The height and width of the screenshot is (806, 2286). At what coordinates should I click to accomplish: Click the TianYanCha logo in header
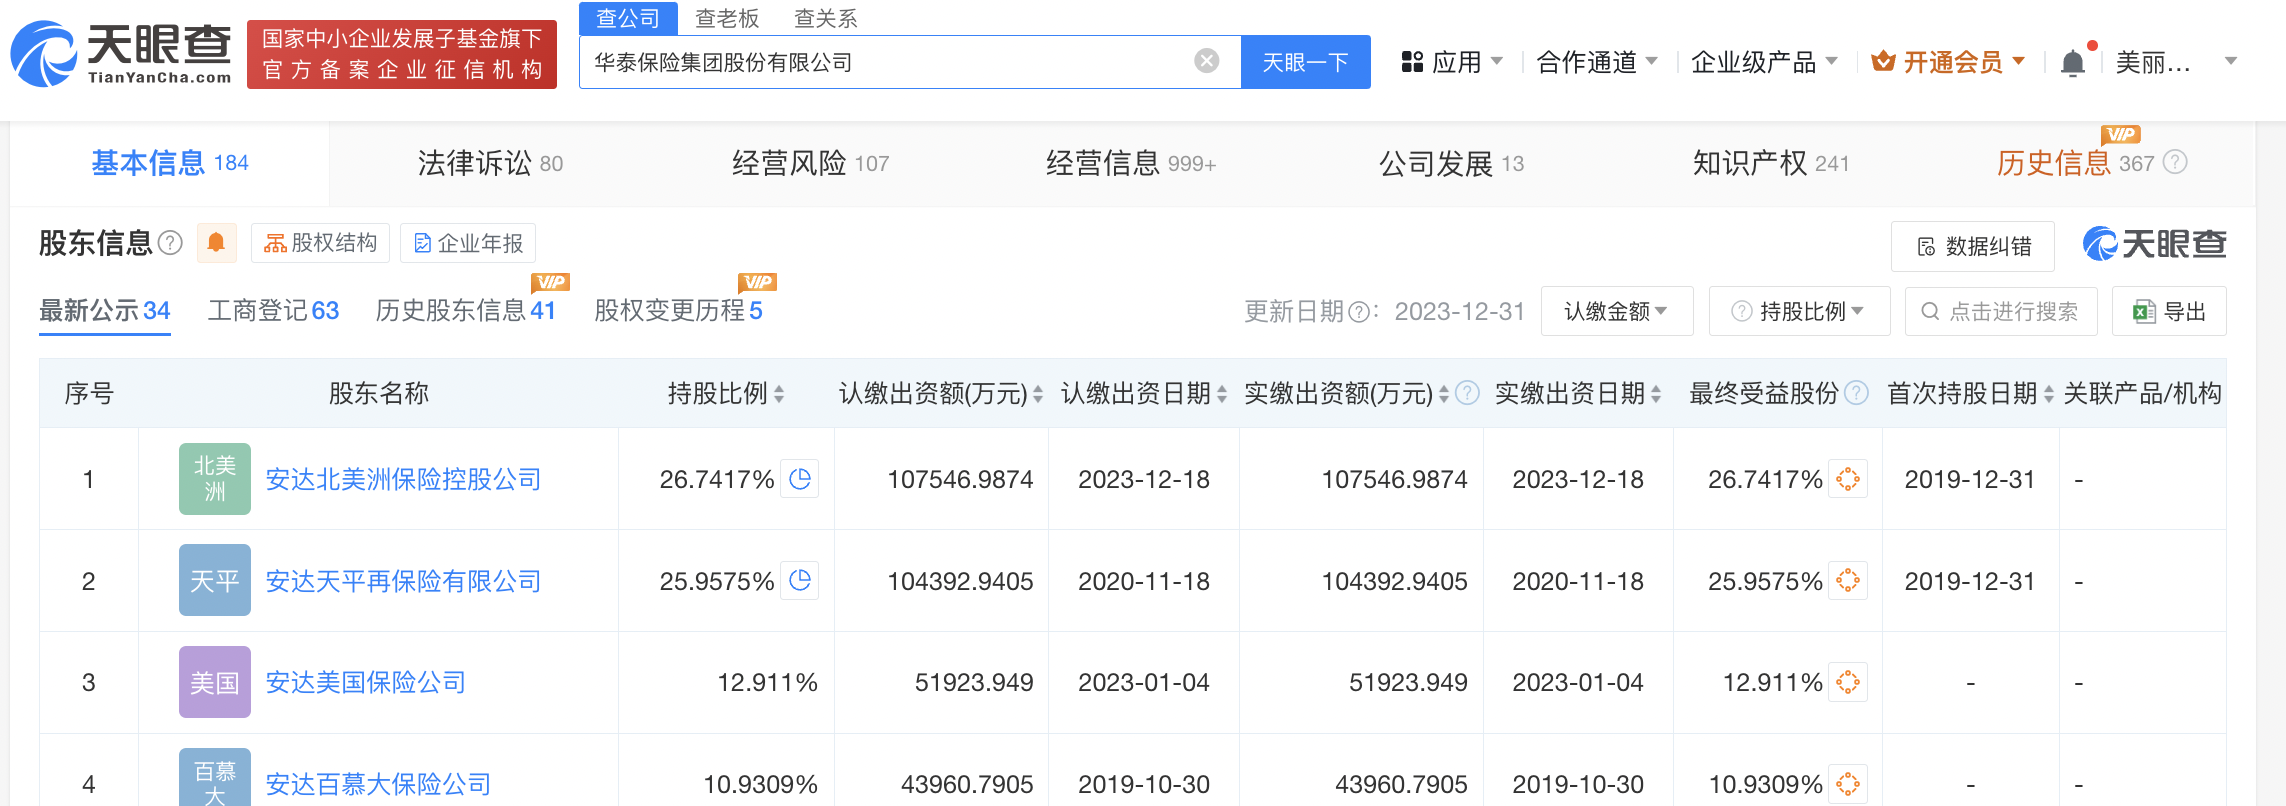click(121, 55)
